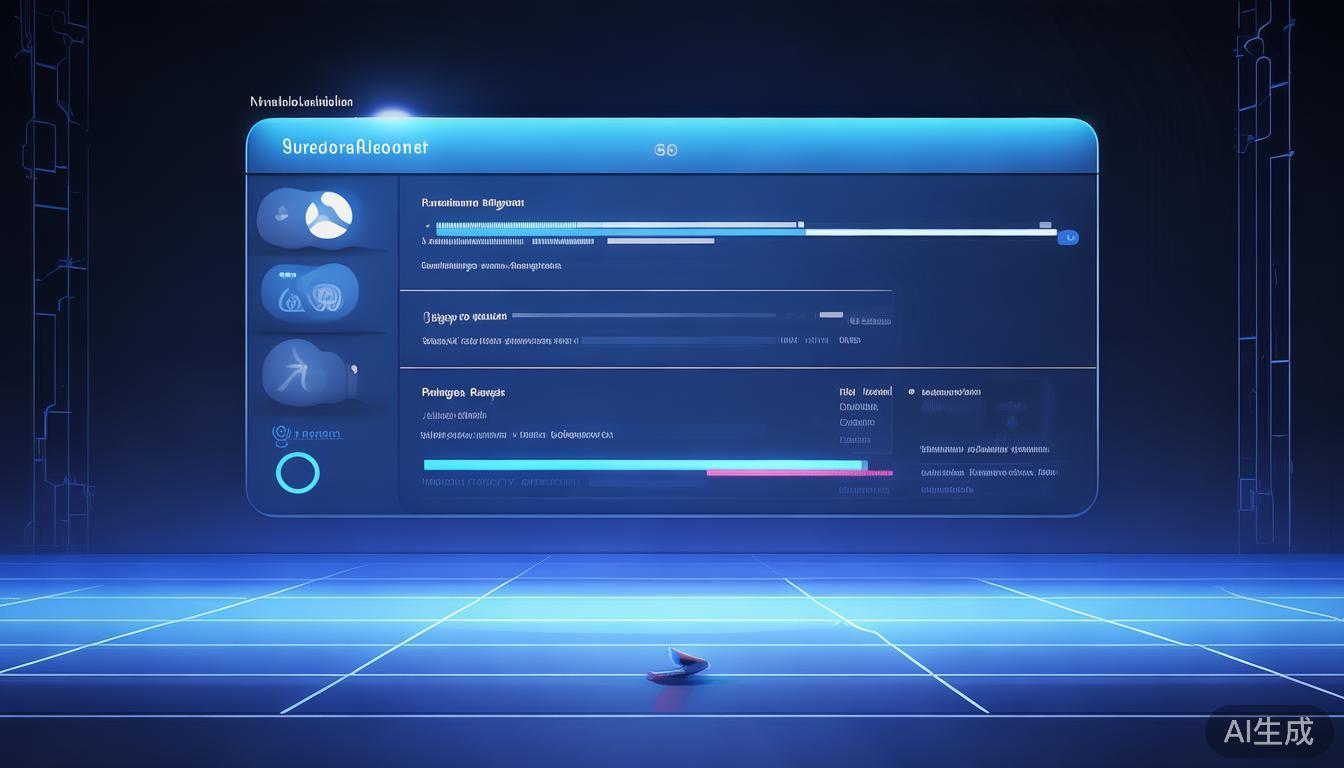Open the 'Suredora' title in header bar
Image resolution: width=1344 pixels, height=768 pixels.
354,147
